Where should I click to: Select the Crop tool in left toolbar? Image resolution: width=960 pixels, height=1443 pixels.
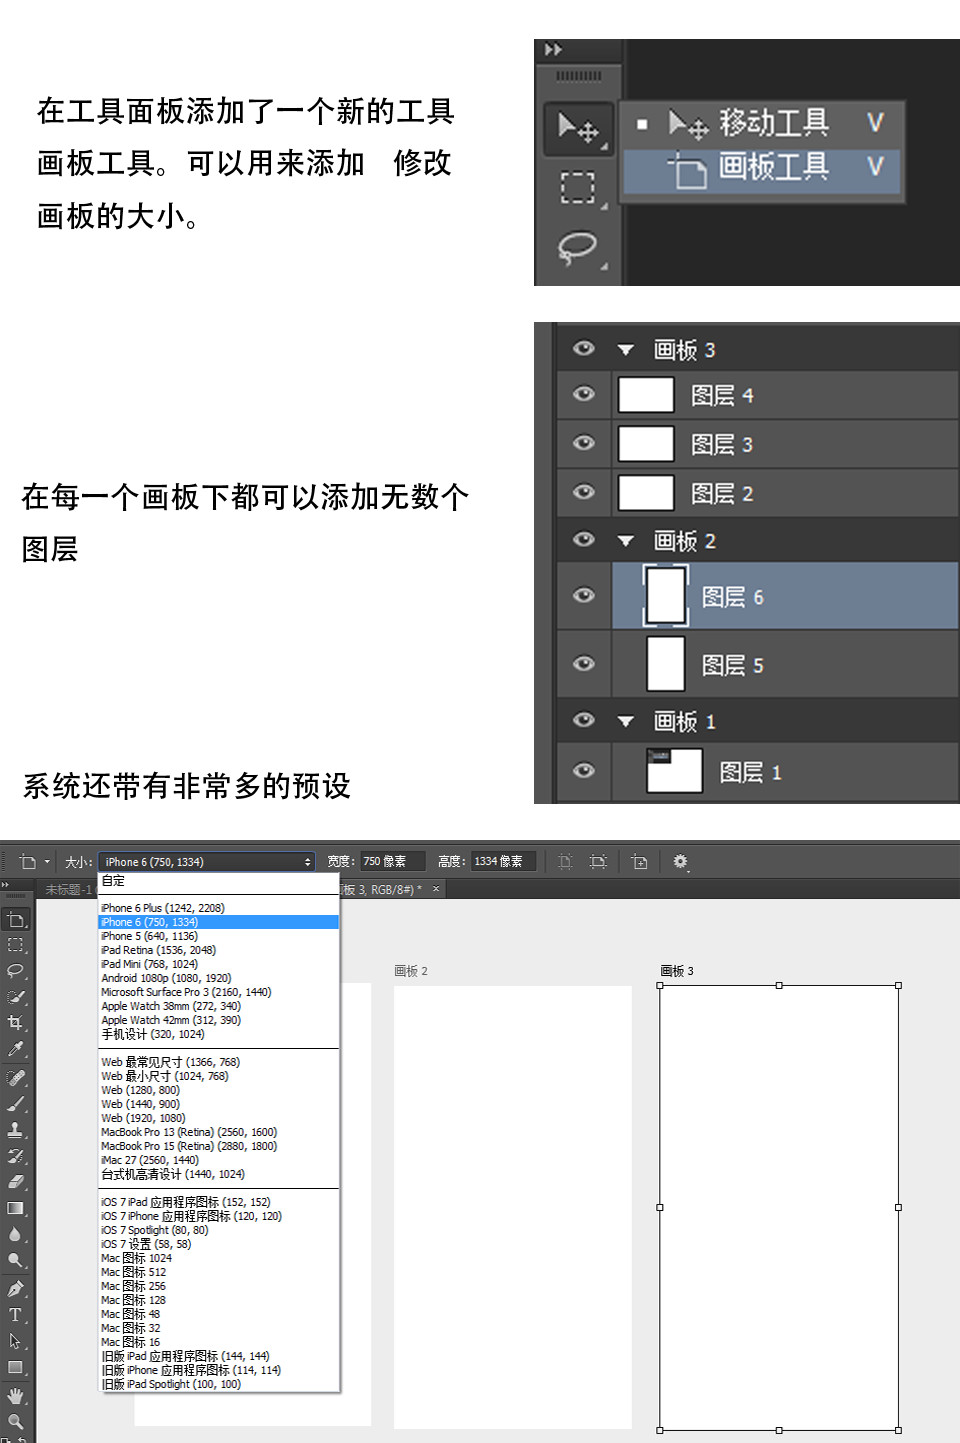15,1023
